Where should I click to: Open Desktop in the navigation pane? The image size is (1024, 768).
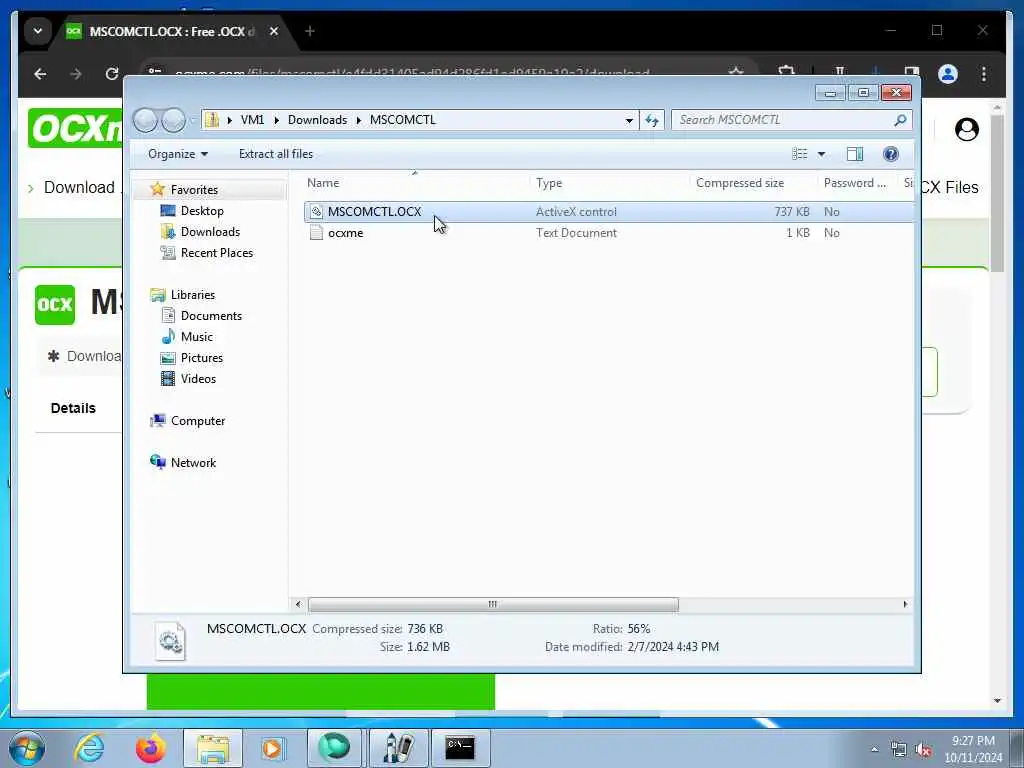202,211
